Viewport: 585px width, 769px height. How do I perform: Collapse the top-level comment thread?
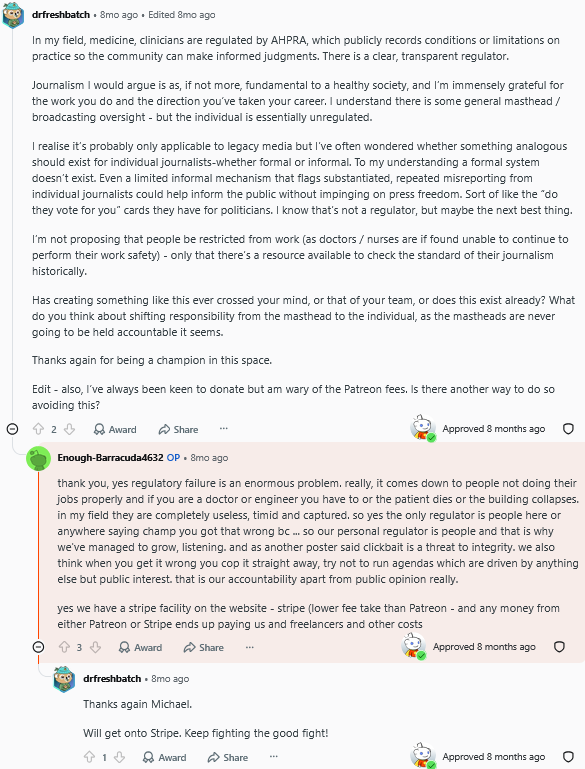13,429
